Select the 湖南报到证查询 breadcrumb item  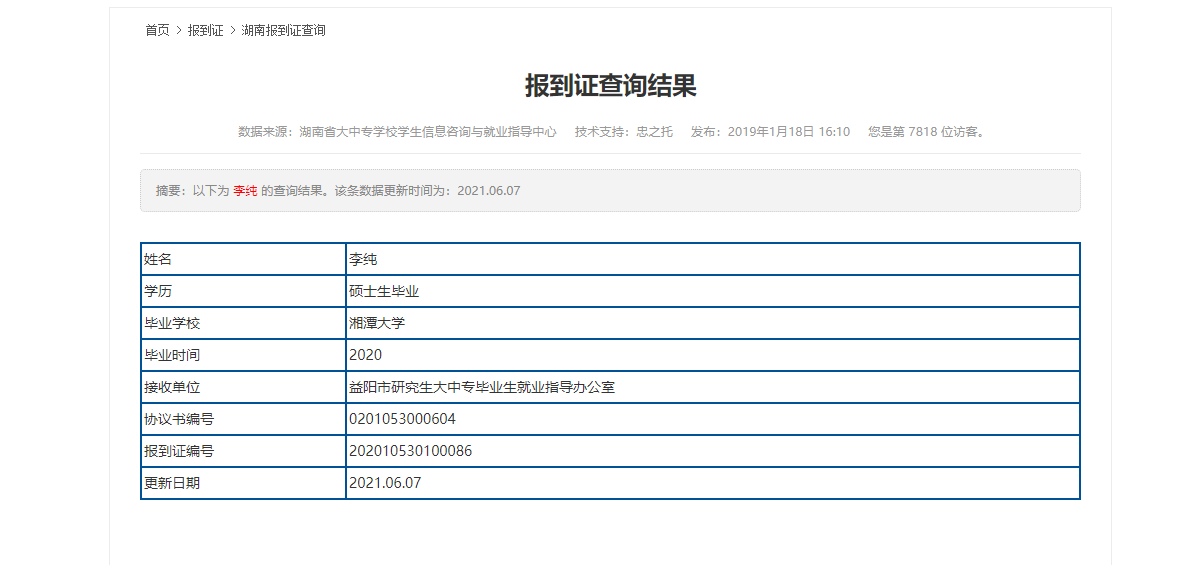(x=283, y=30)
